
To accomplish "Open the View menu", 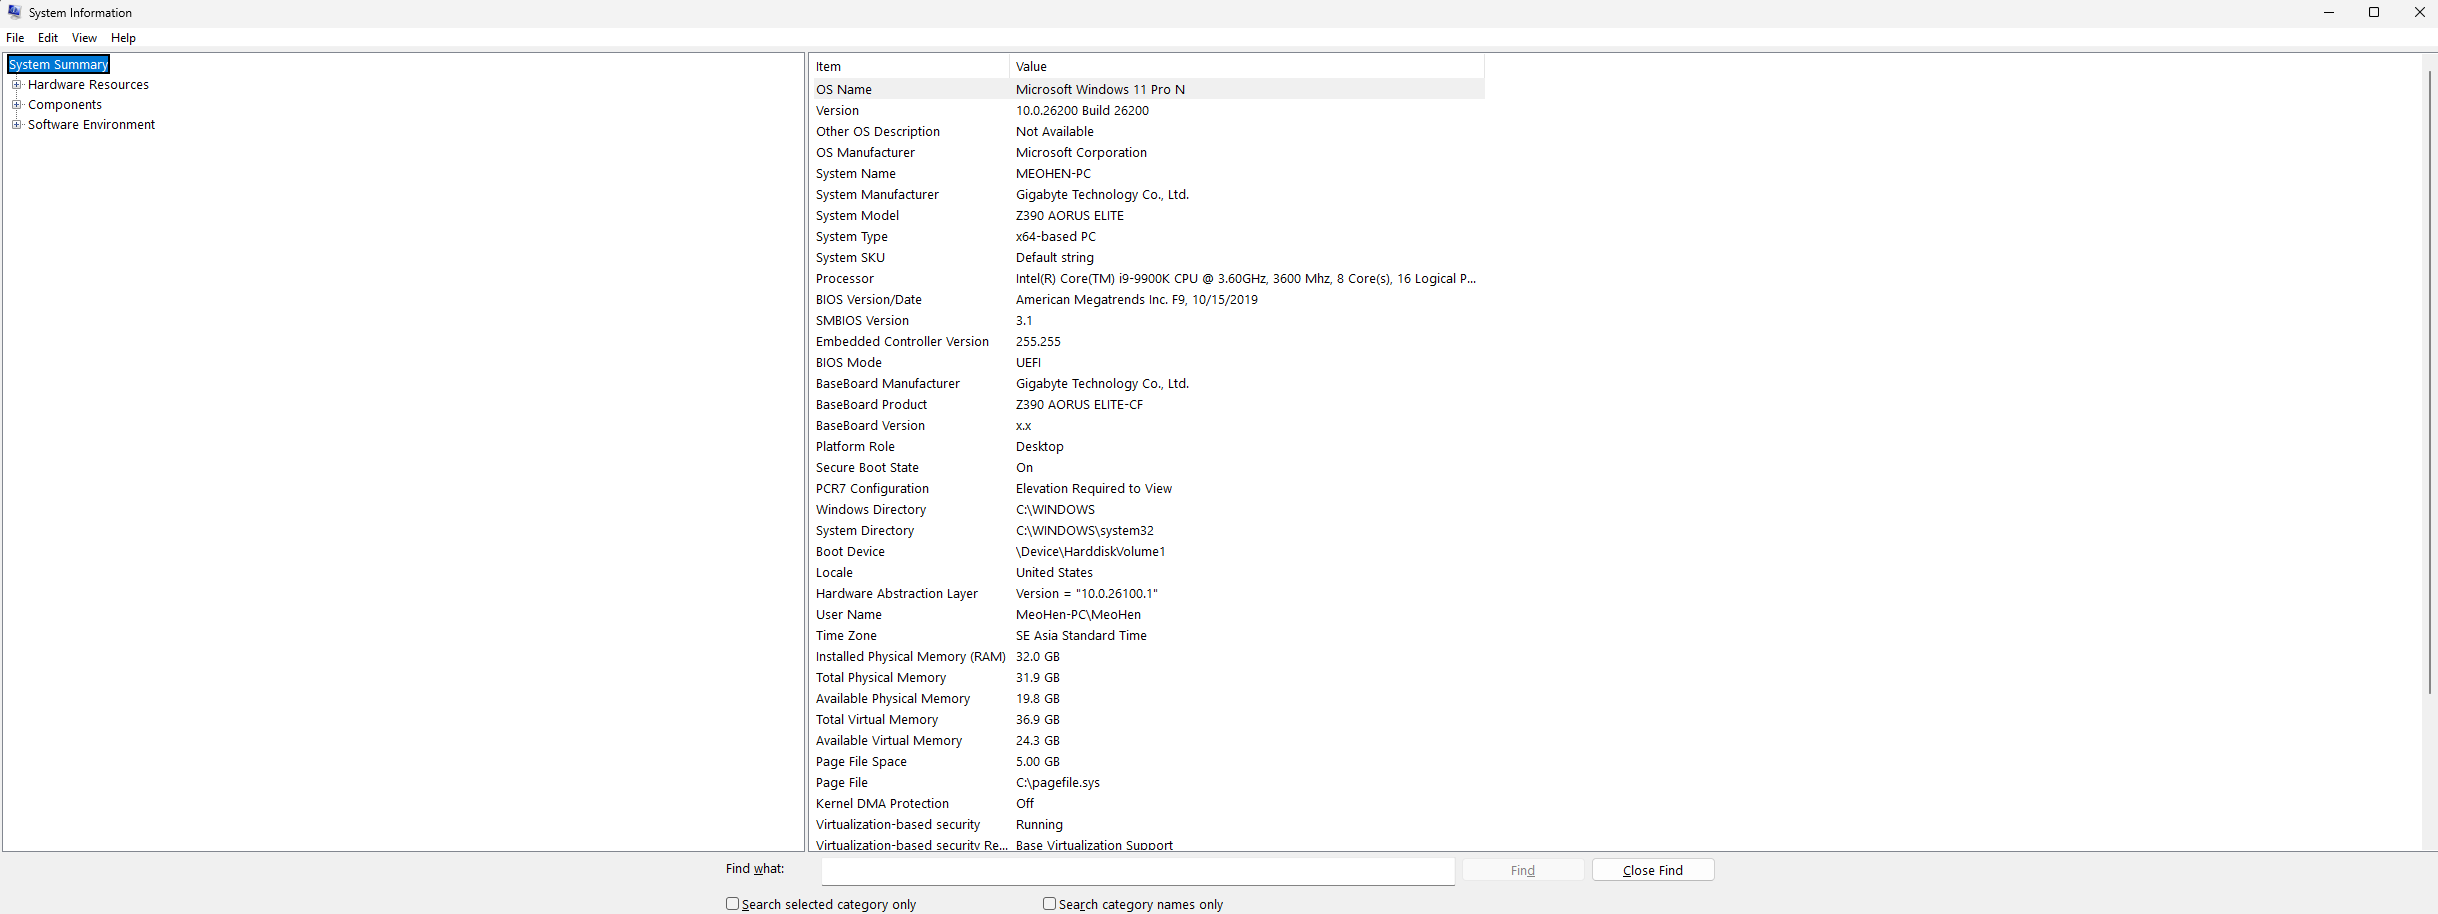I will click(x=84, y=38).
